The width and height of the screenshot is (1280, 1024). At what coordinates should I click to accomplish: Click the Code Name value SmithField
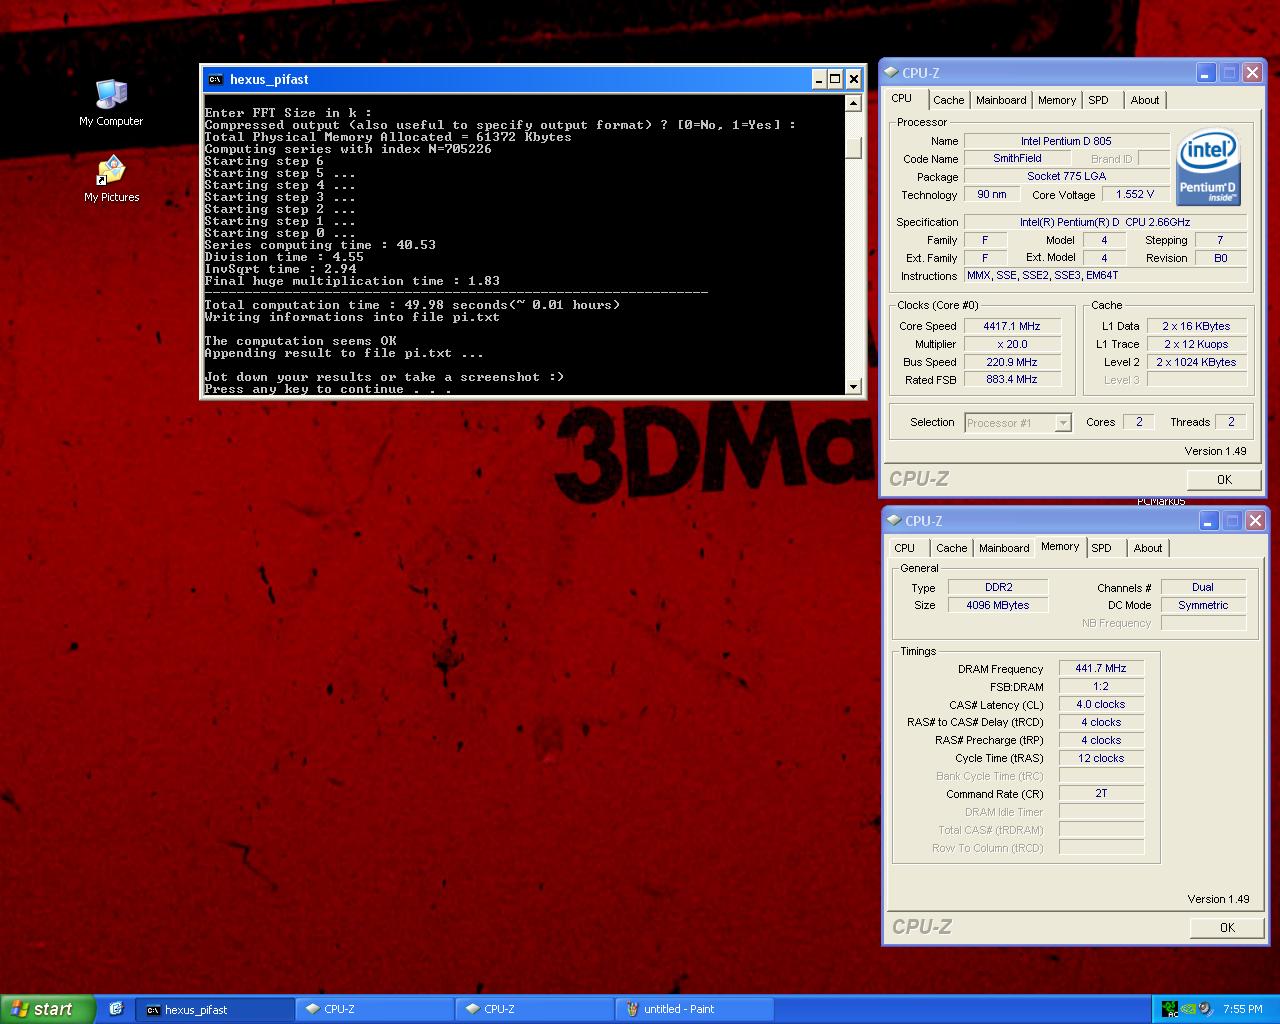1017,158
